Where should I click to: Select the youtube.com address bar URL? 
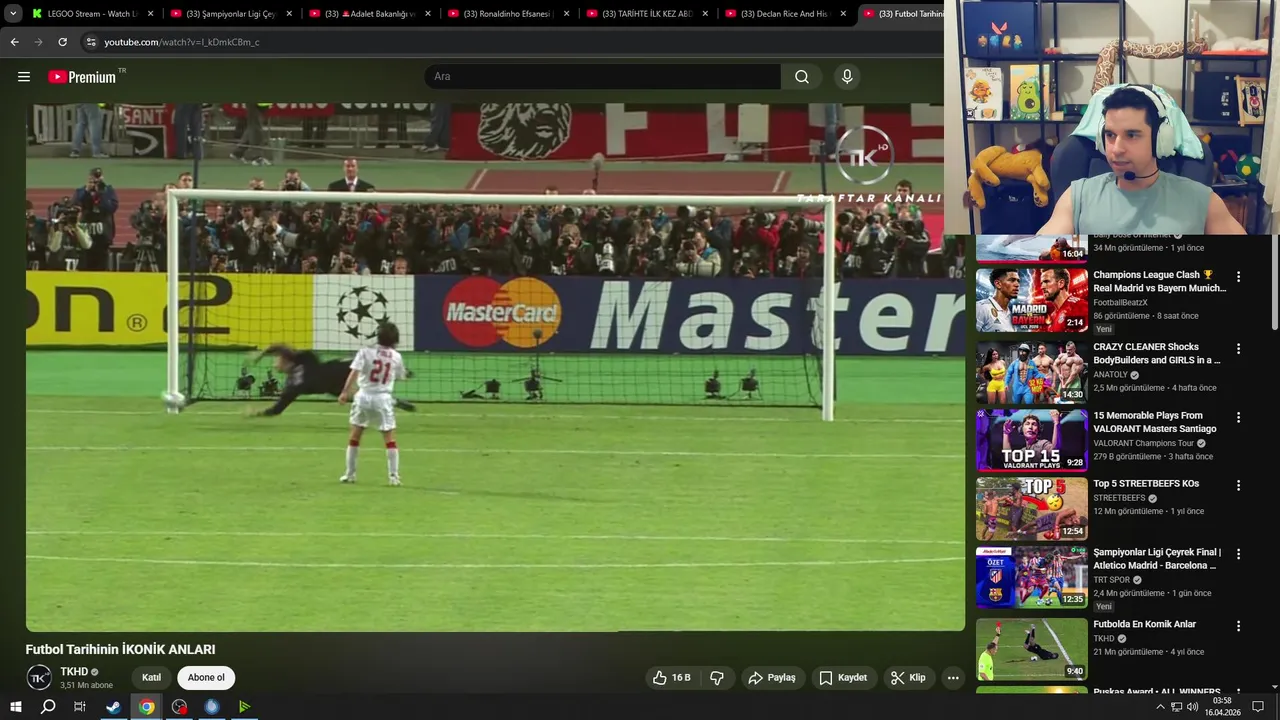(182, 42)
